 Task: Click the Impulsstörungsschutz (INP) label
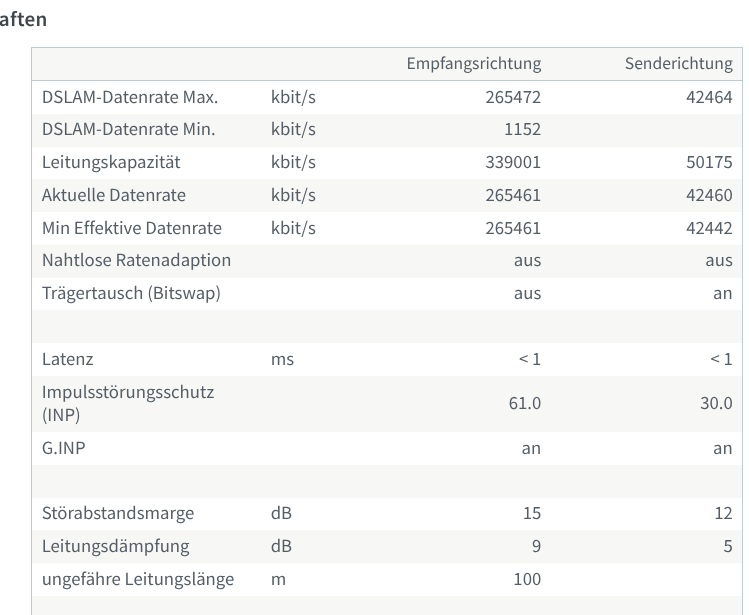pos(127,403)
